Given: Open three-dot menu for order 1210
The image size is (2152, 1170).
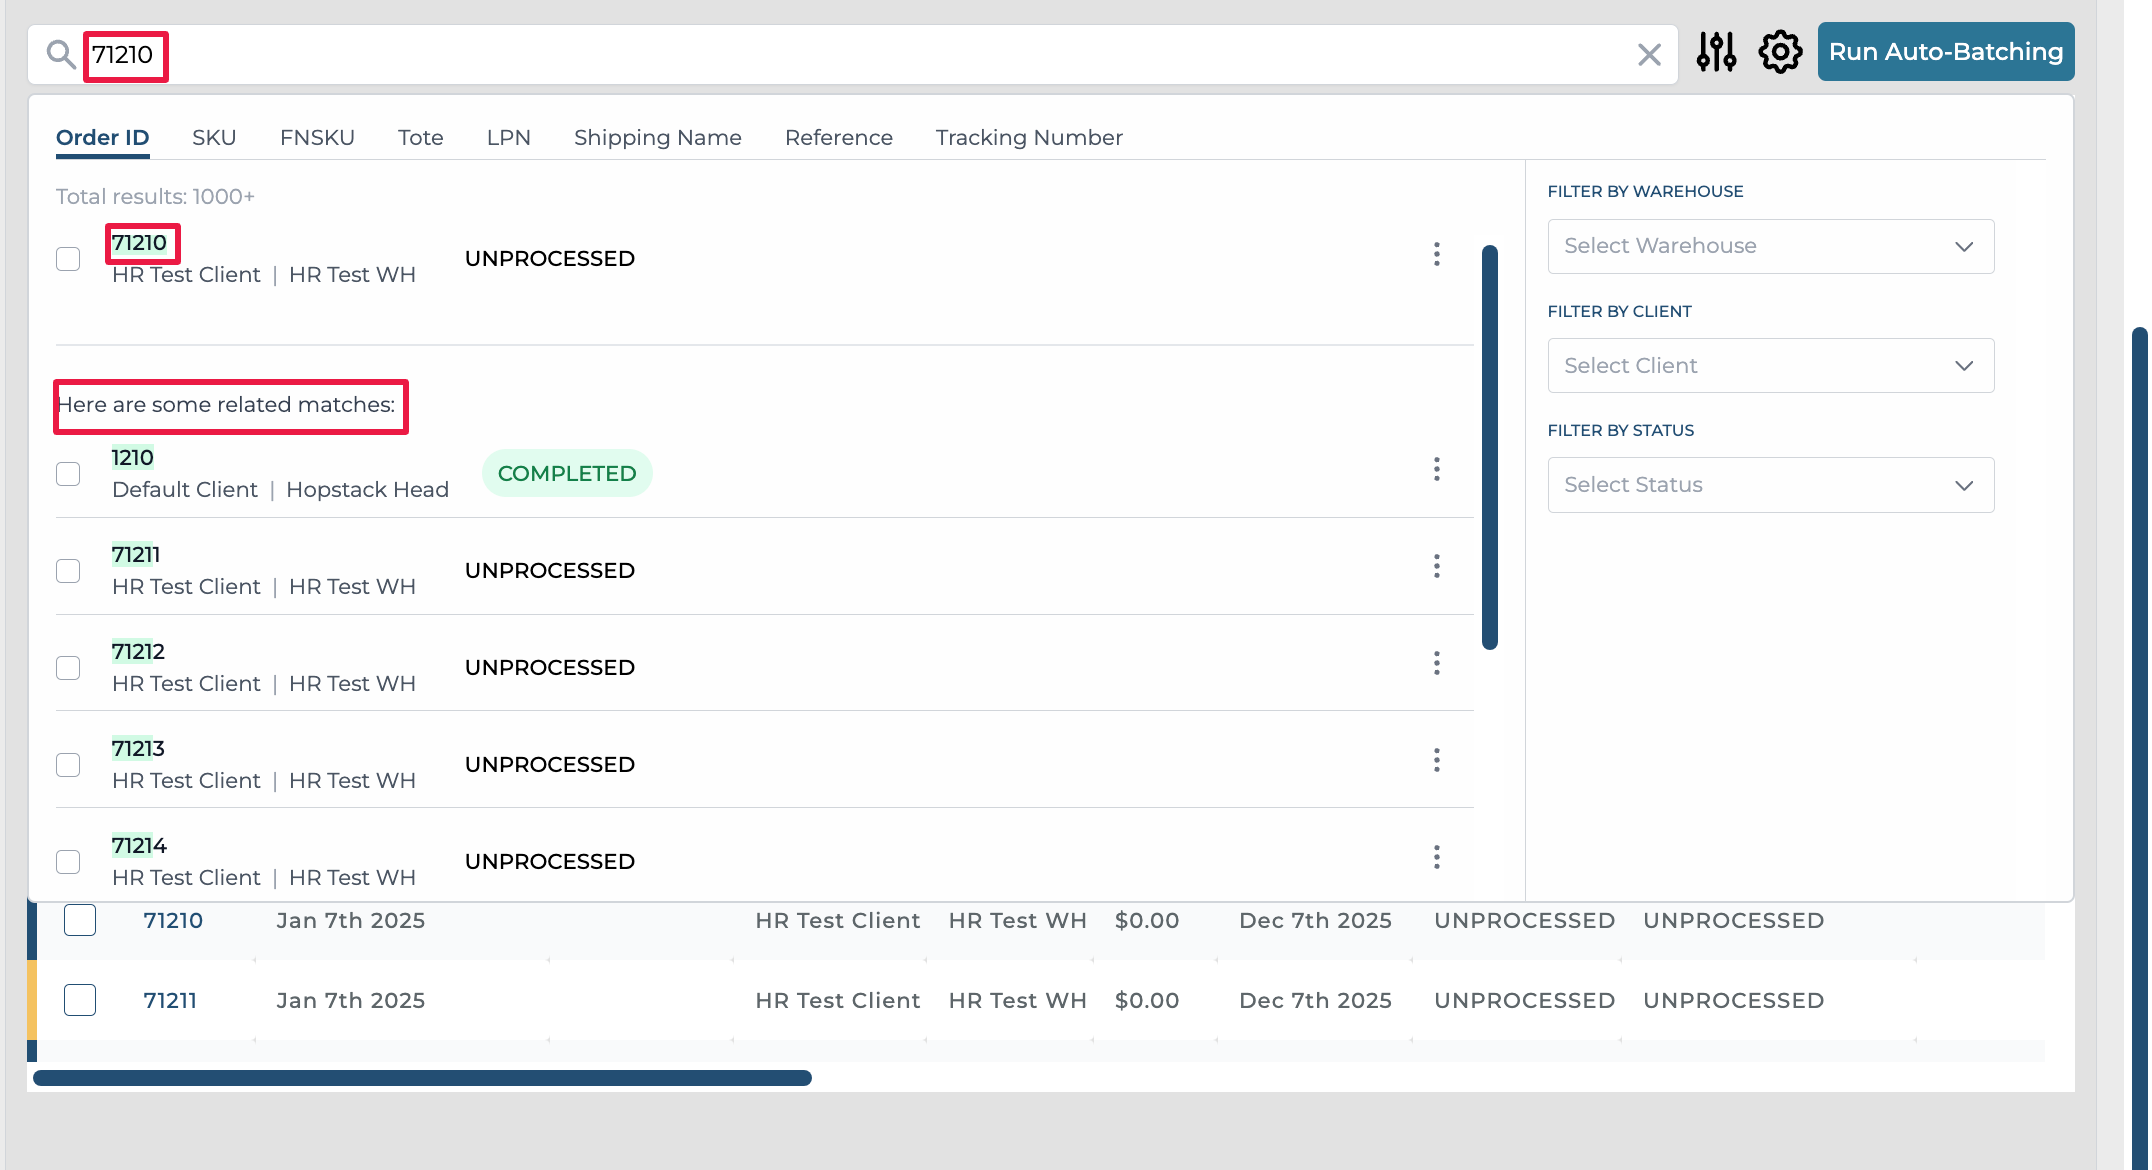Looking at the screenshot, I should coord(1436,470).
